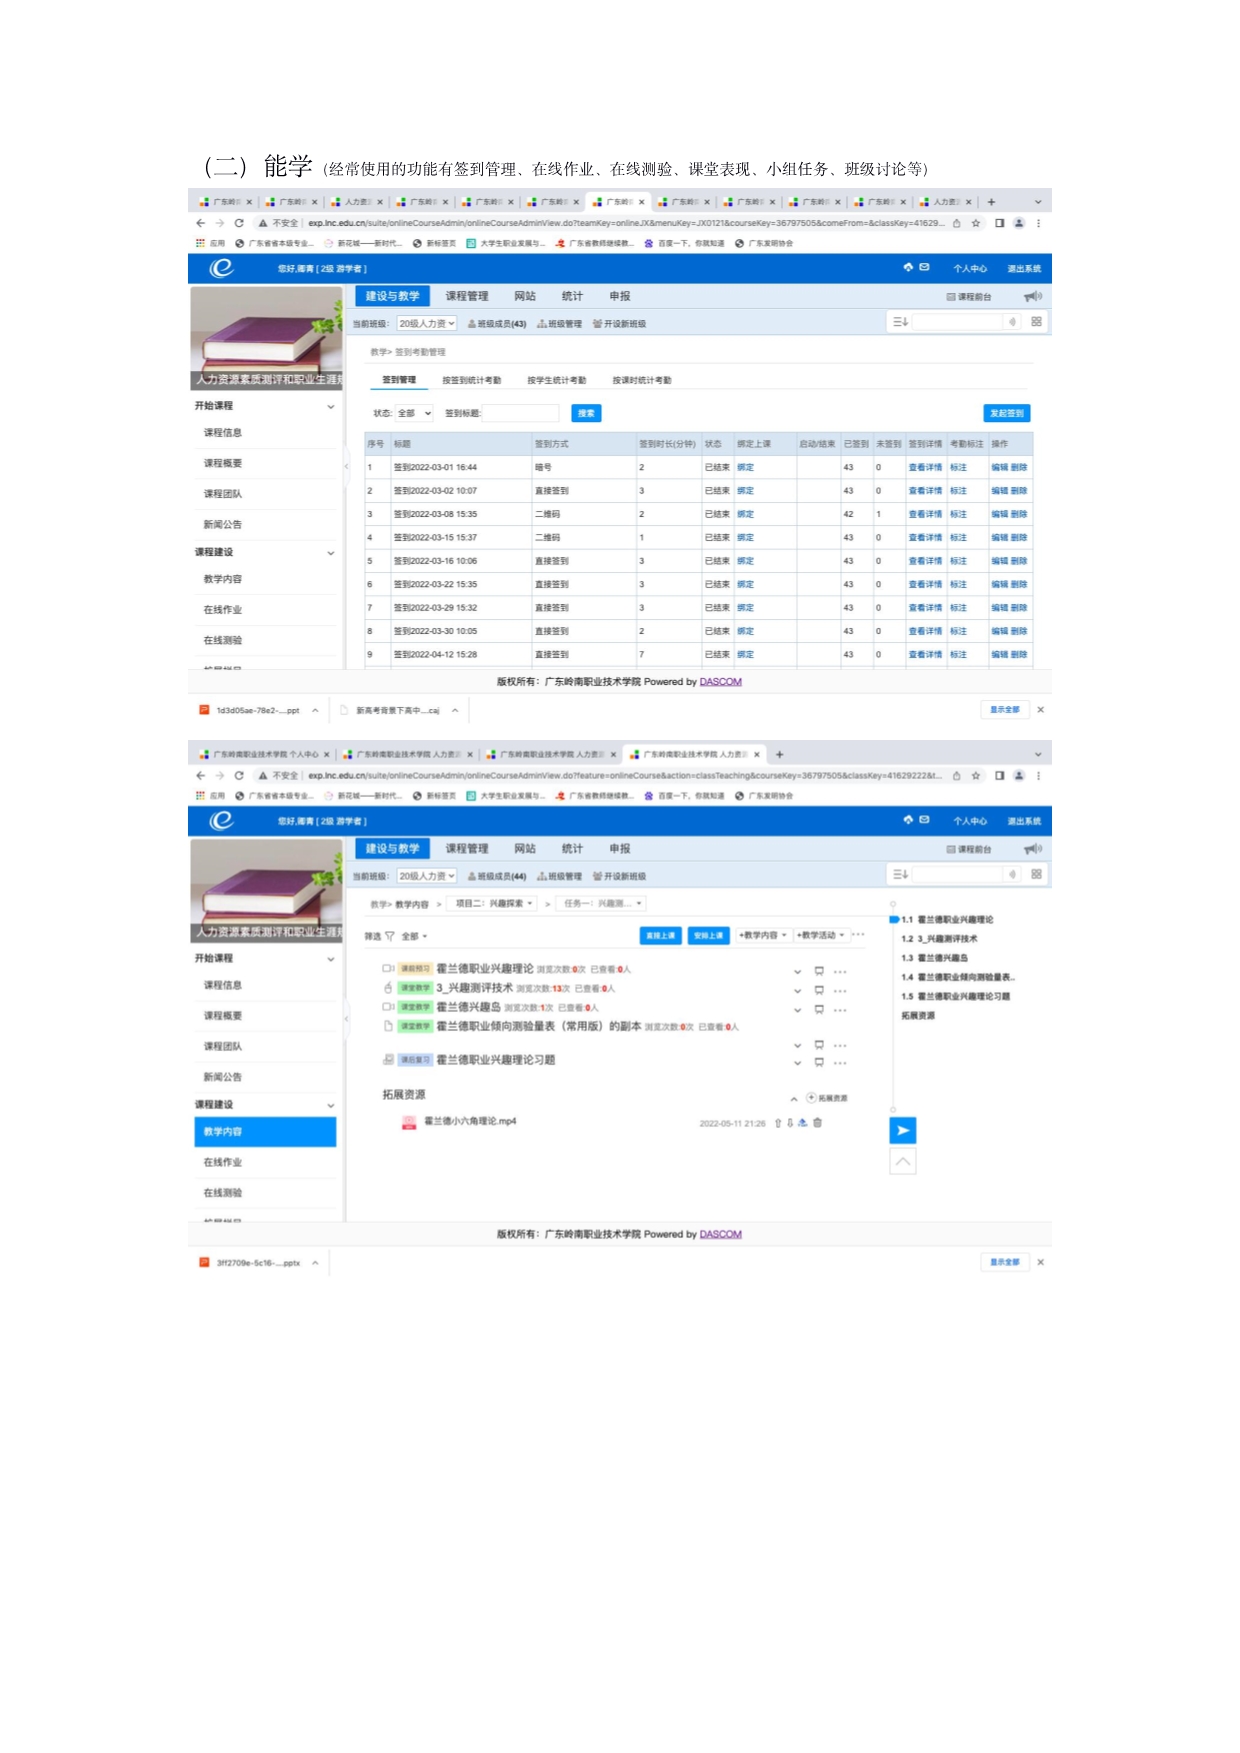Click the blue send arrow button
Screen dimensions: 1240x1753
(903, 1130)
